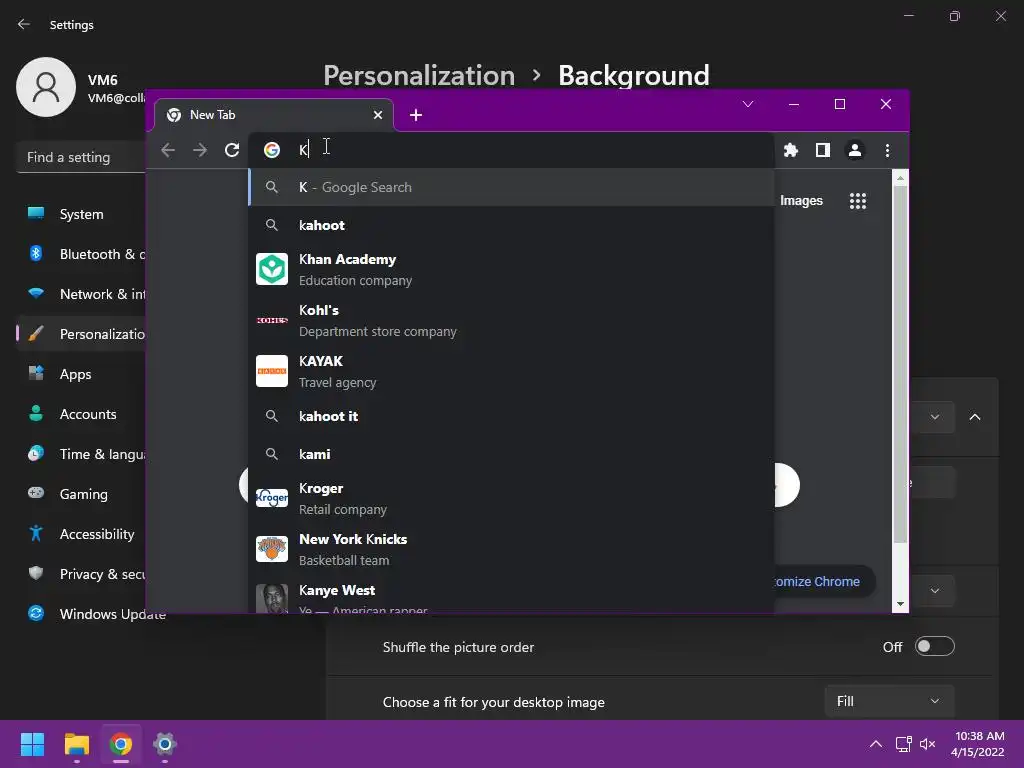Open the clock showing 10:38 AM

coord(978,744)
